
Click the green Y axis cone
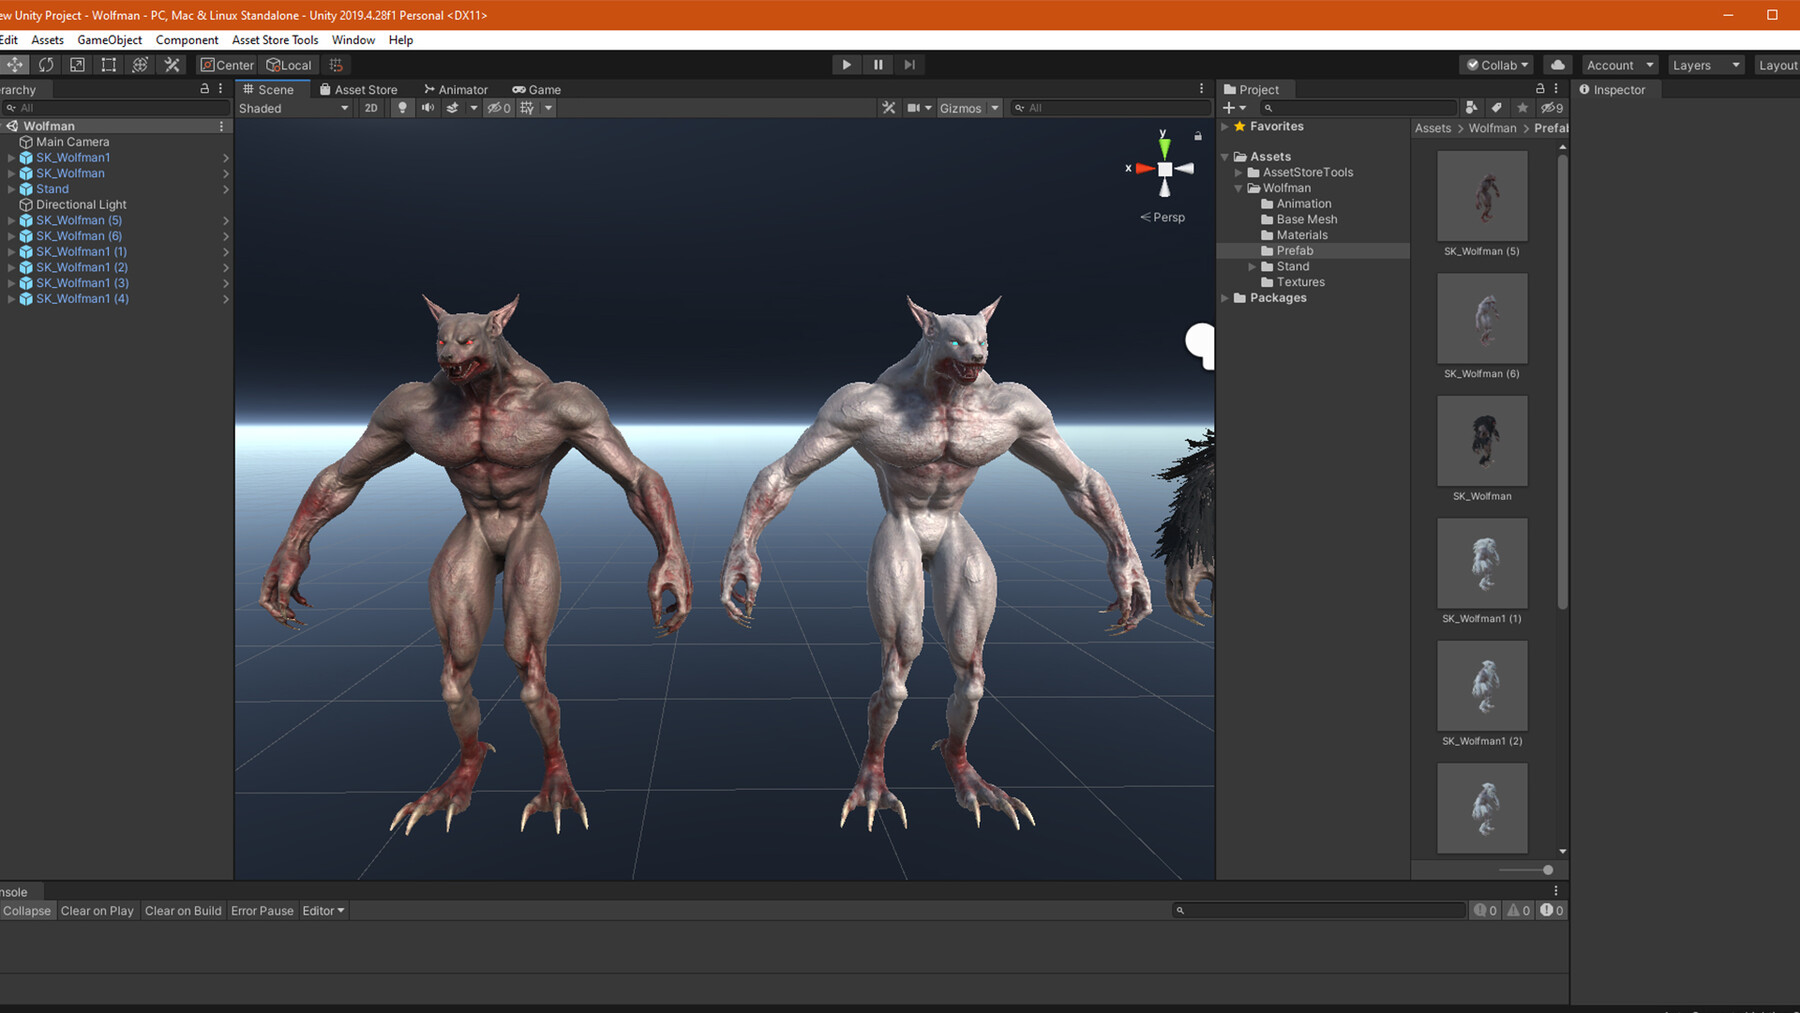[1164, 148]
